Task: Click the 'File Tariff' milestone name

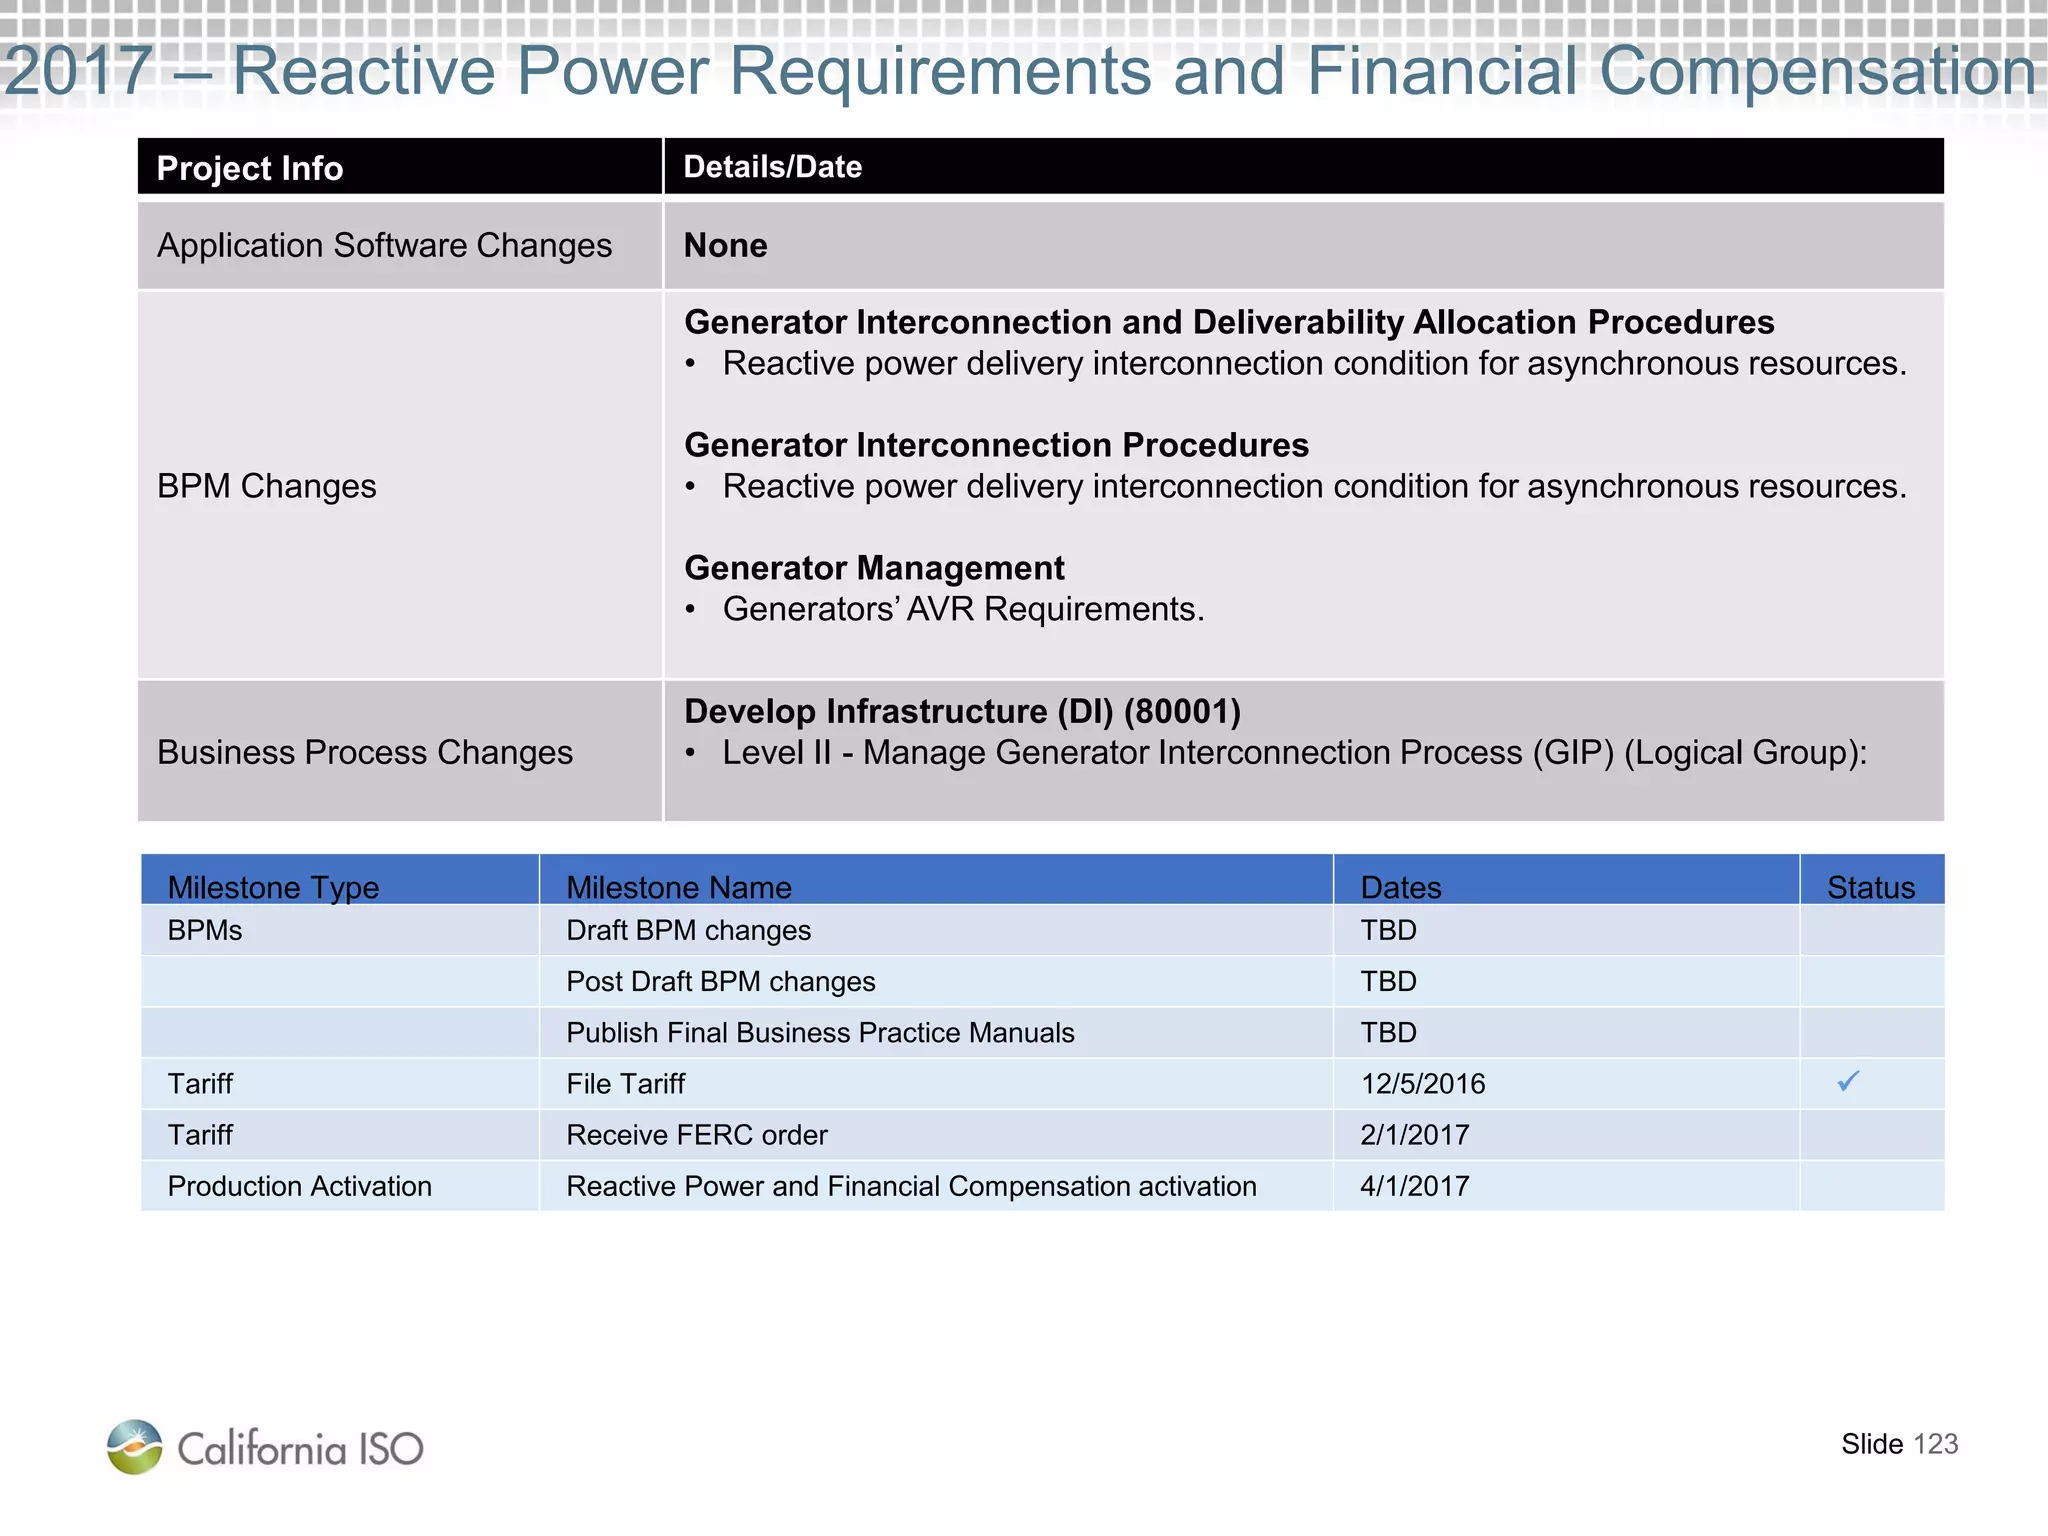Action: click(625, 1084)
